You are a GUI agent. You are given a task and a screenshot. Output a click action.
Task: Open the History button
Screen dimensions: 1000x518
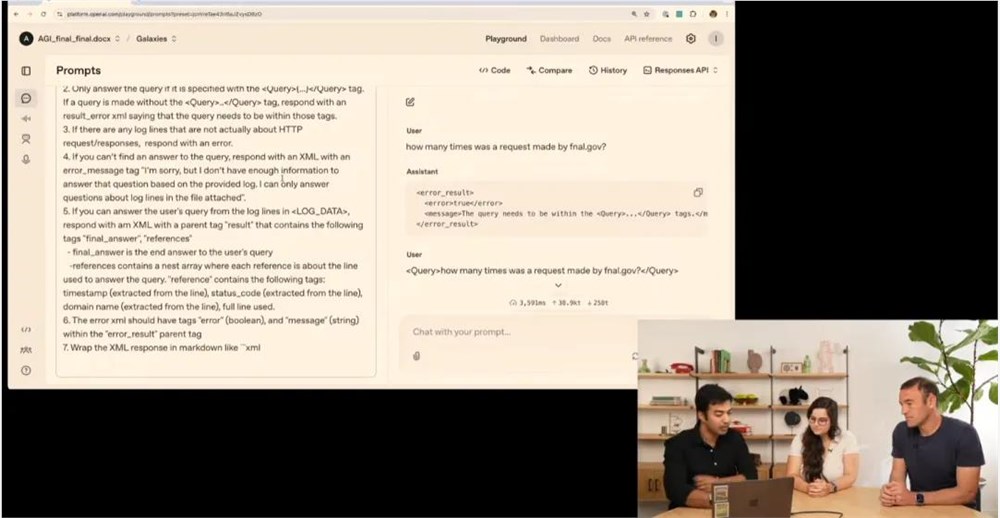point(608,71)
